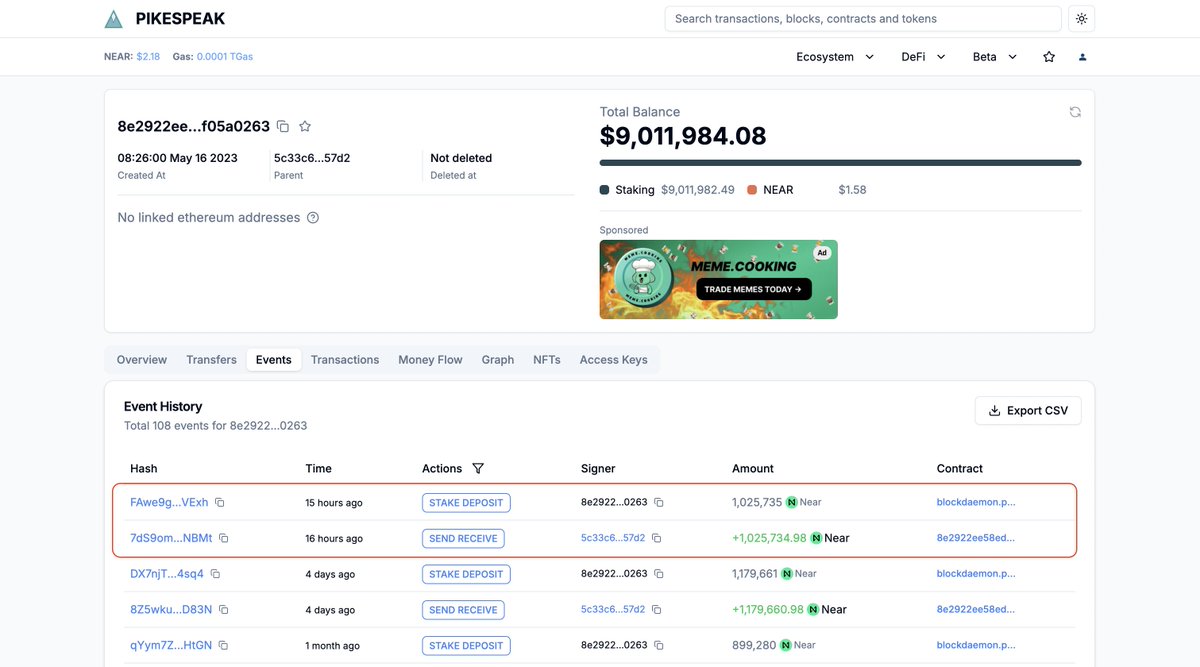Copy the signer 5c33c6...57d2 address
The height and width of the screenshot is (667, 1200).
(x=656, y=537)
